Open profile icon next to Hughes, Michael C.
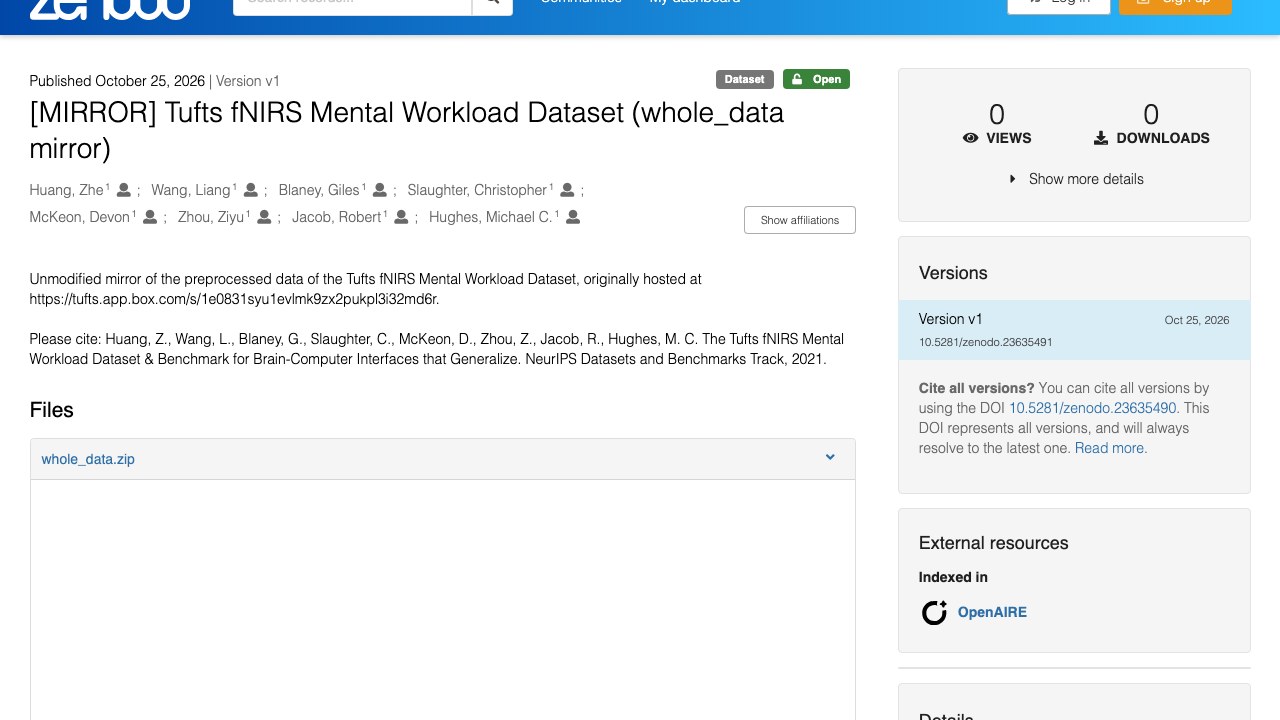The image size is (1280, 720). tap(574, 217)
